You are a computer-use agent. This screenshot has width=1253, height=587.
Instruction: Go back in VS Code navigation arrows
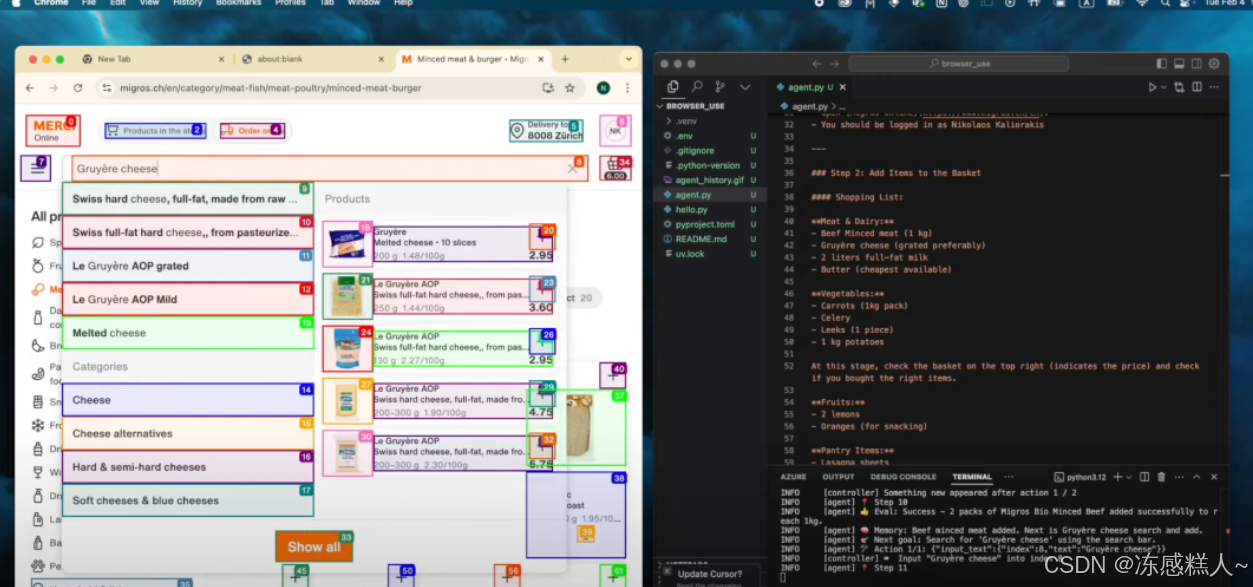tap(817, 63)
